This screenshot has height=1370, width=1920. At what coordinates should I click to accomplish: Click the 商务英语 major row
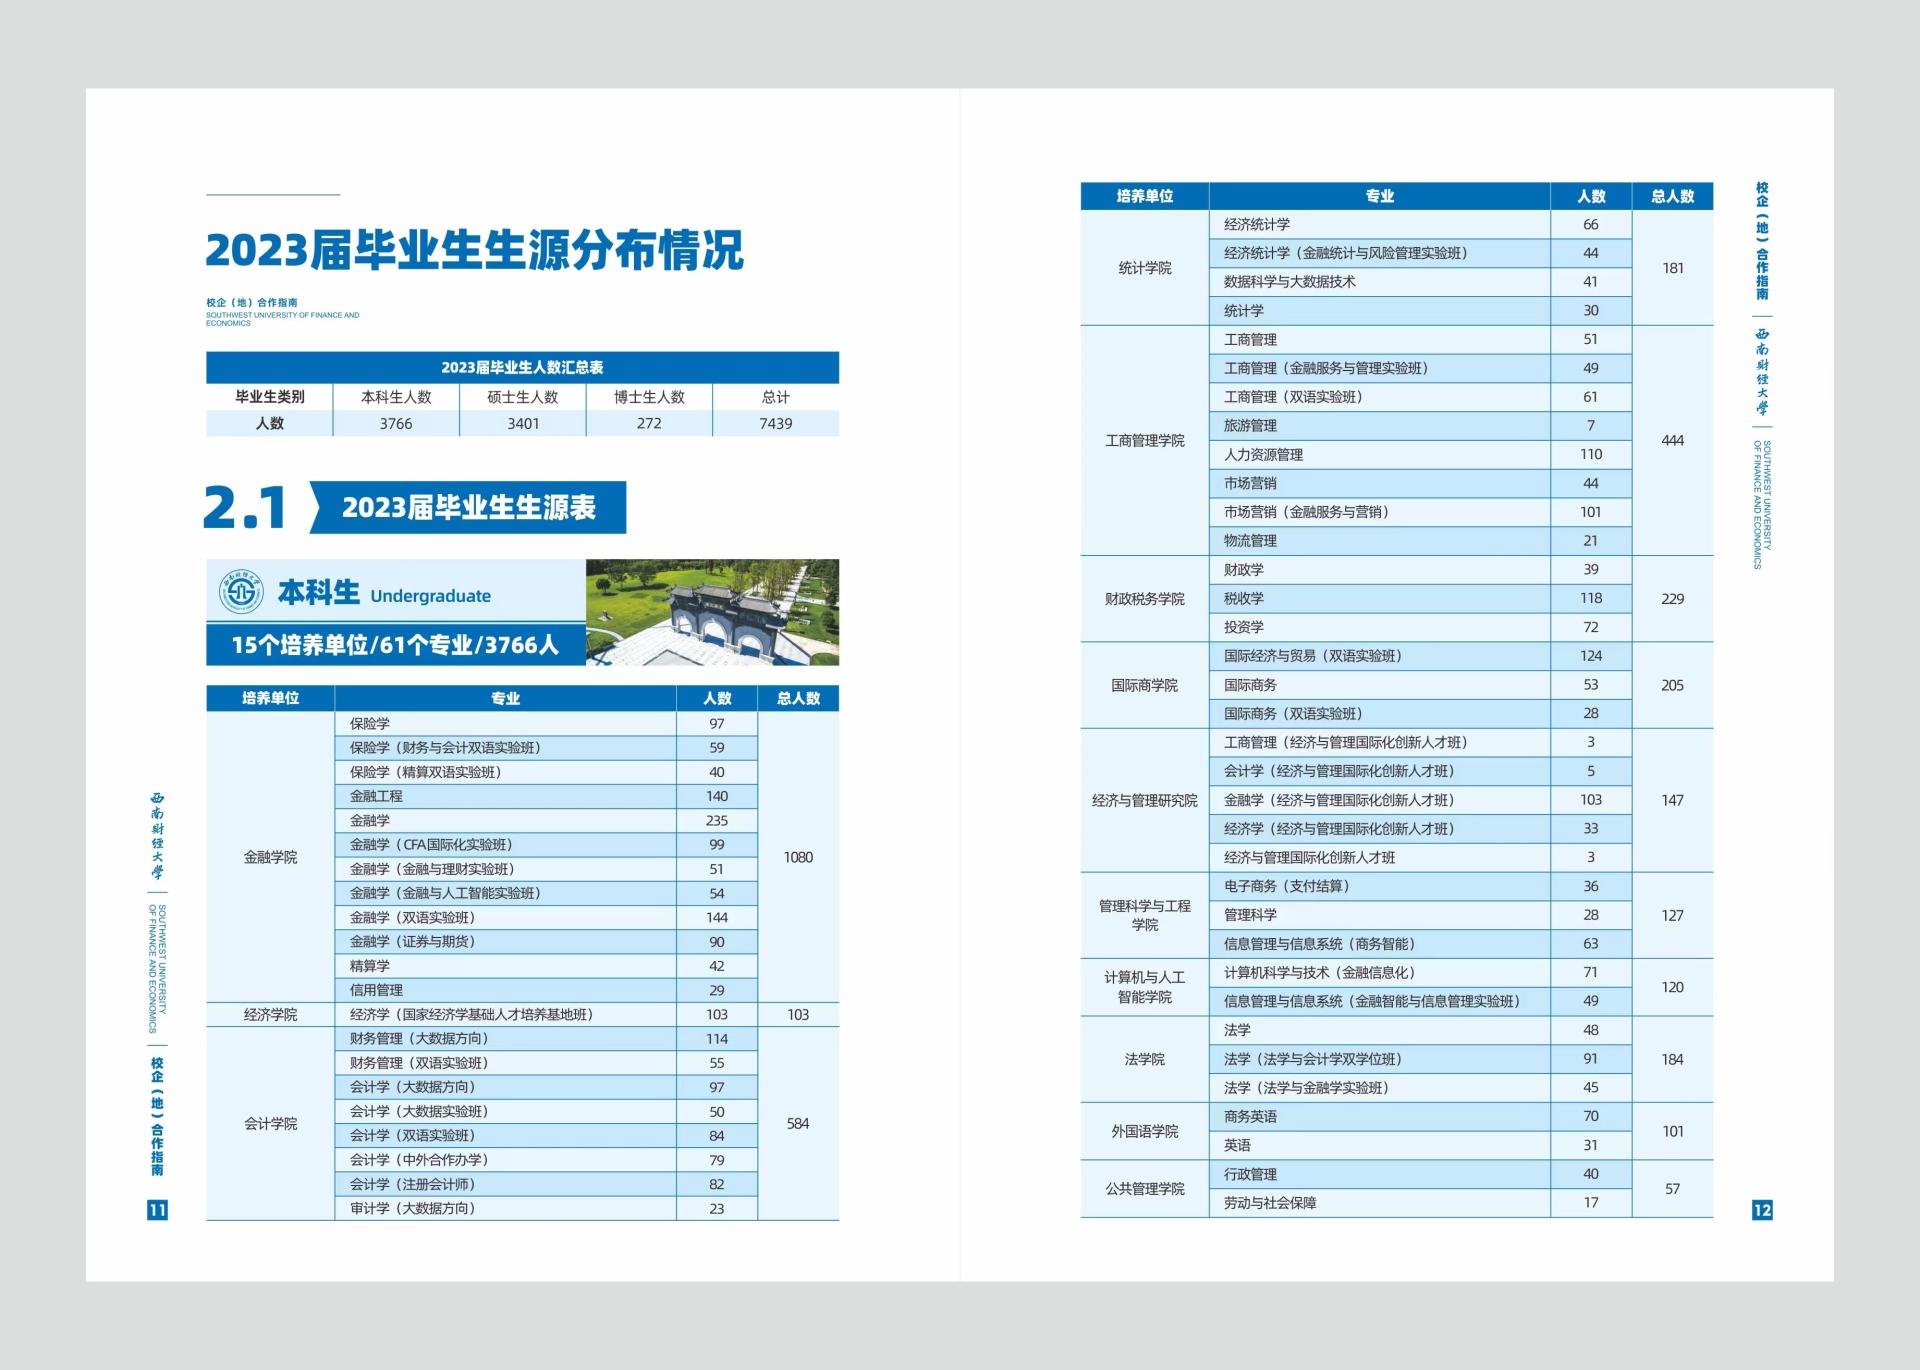pyautogui.click(x=1421, y=1117)
